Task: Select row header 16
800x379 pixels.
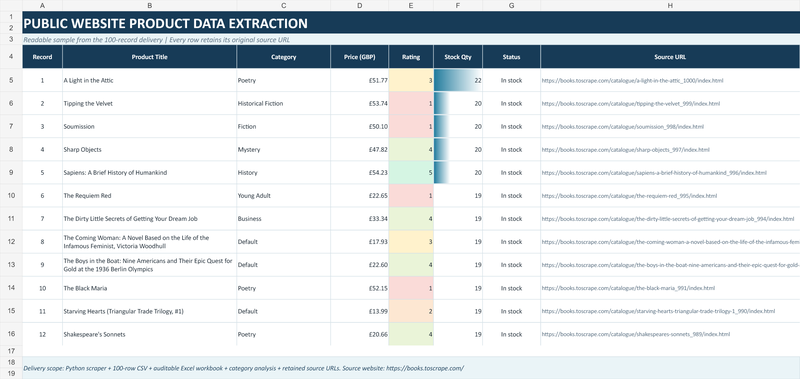Action: point(11,334)
